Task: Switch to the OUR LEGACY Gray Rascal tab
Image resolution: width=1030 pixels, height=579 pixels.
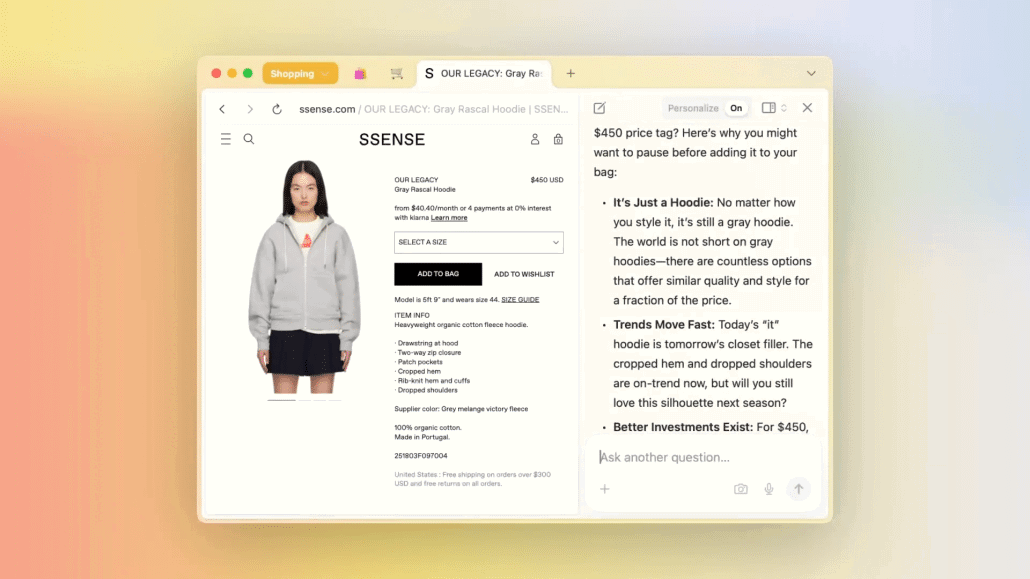Action: (x=484, y=74)
